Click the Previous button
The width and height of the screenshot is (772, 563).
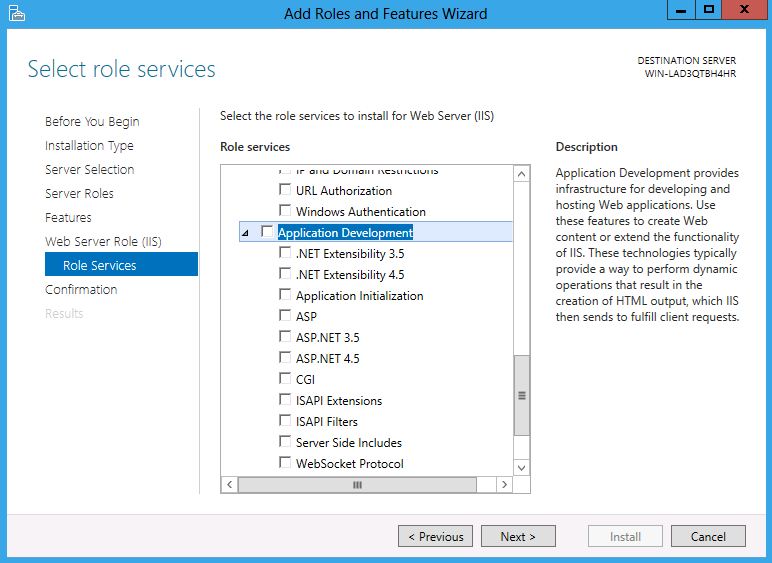[435, 536]
